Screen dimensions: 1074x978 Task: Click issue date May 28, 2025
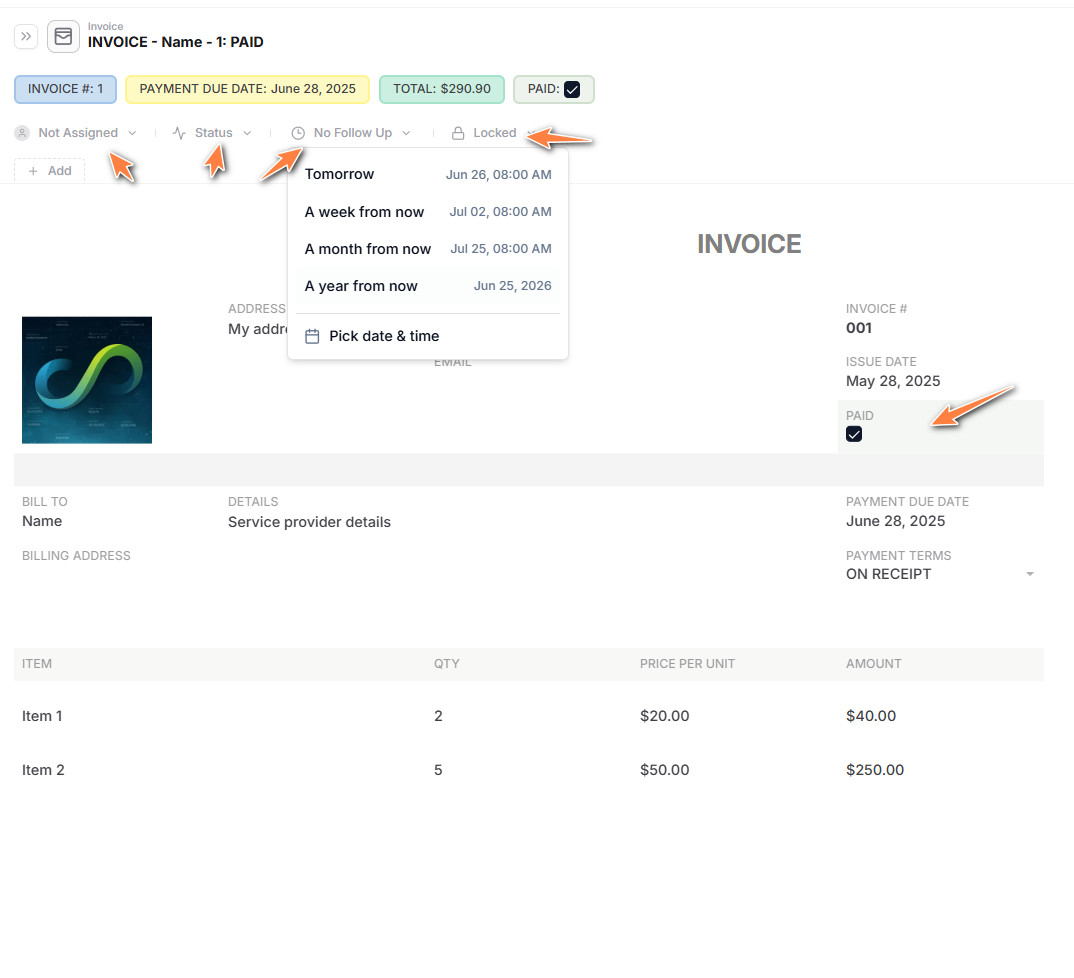(893, 381)
